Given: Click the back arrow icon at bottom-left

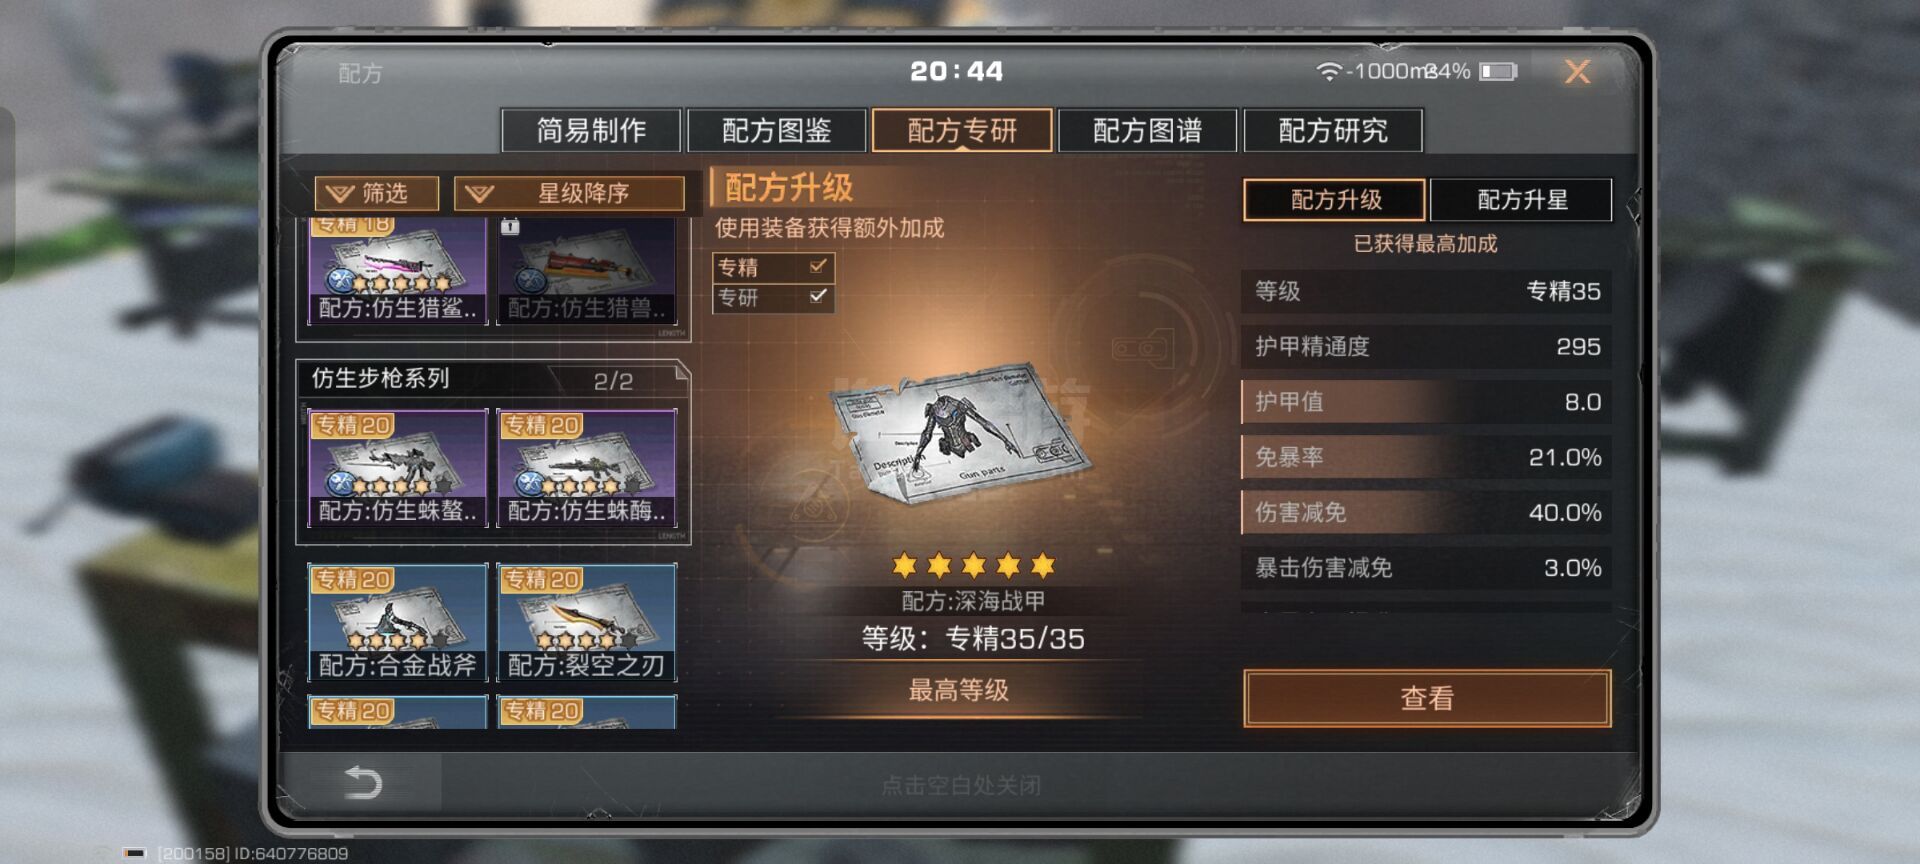Looking at the screenshot, I should tap(363, 782).
